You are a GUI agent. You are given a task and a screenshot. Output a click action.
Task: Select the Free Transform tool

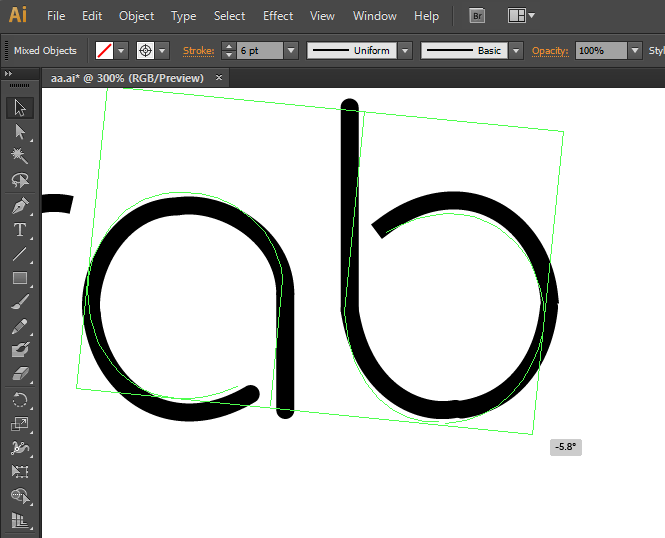(x=20, y=472)
